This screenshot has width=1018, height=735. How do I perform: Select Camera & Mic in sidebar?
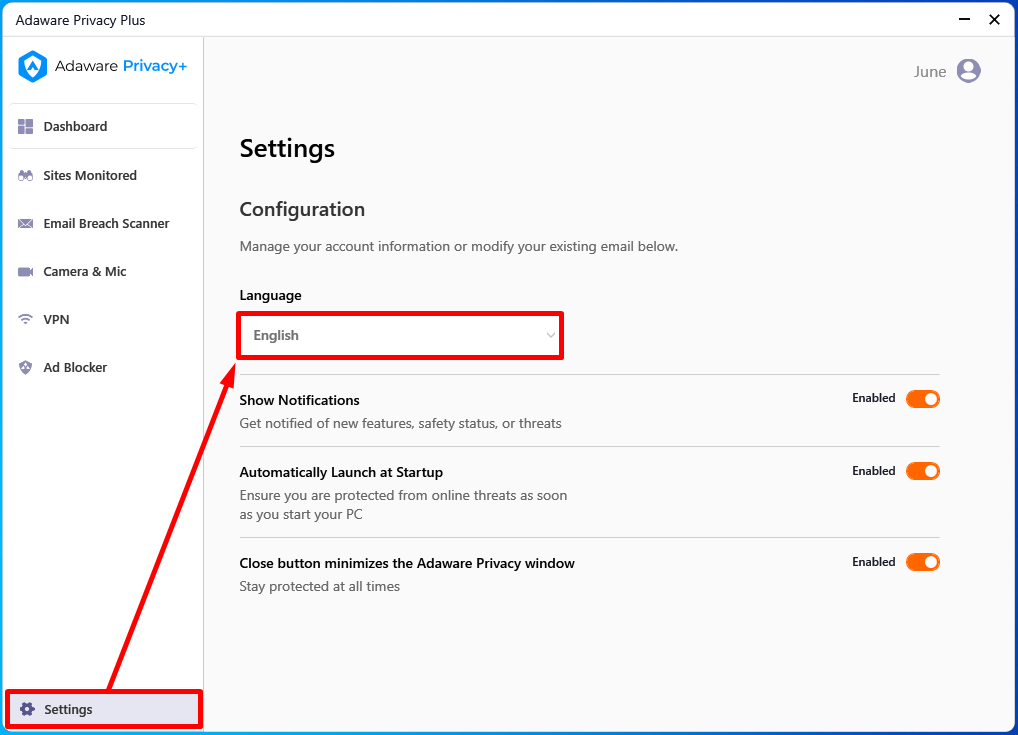coord(103,271)
